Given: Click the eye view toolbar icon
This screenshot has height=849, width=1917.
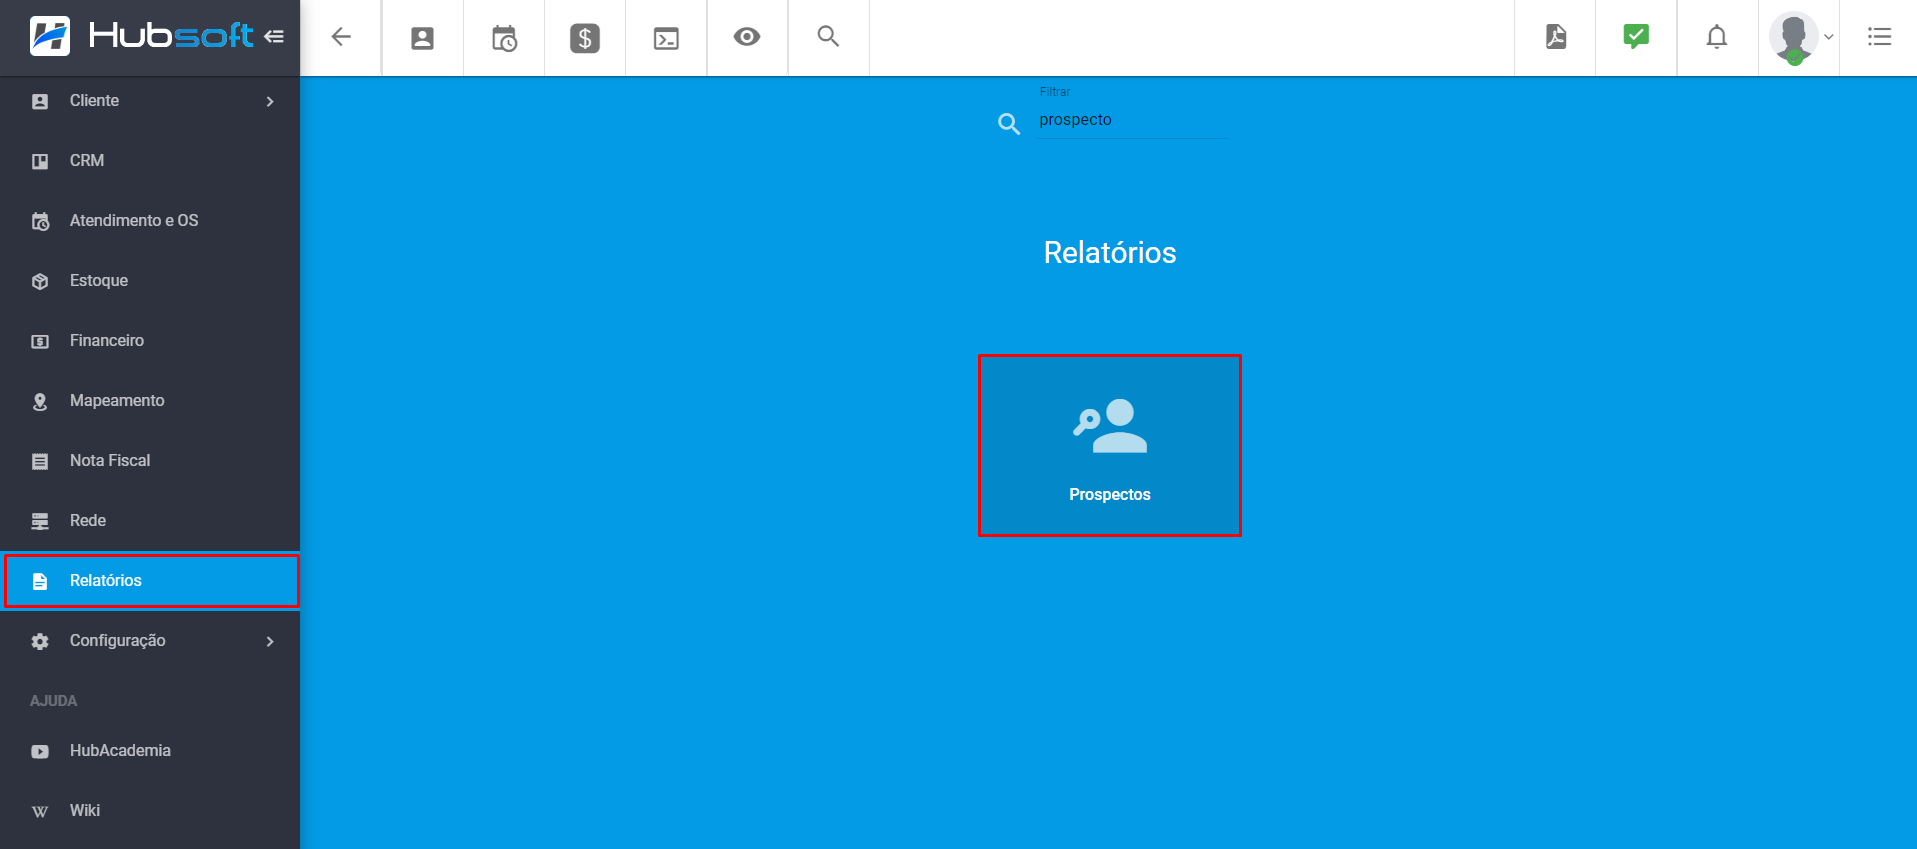Looking at the screenshot, I should click(x=747, y=37).
